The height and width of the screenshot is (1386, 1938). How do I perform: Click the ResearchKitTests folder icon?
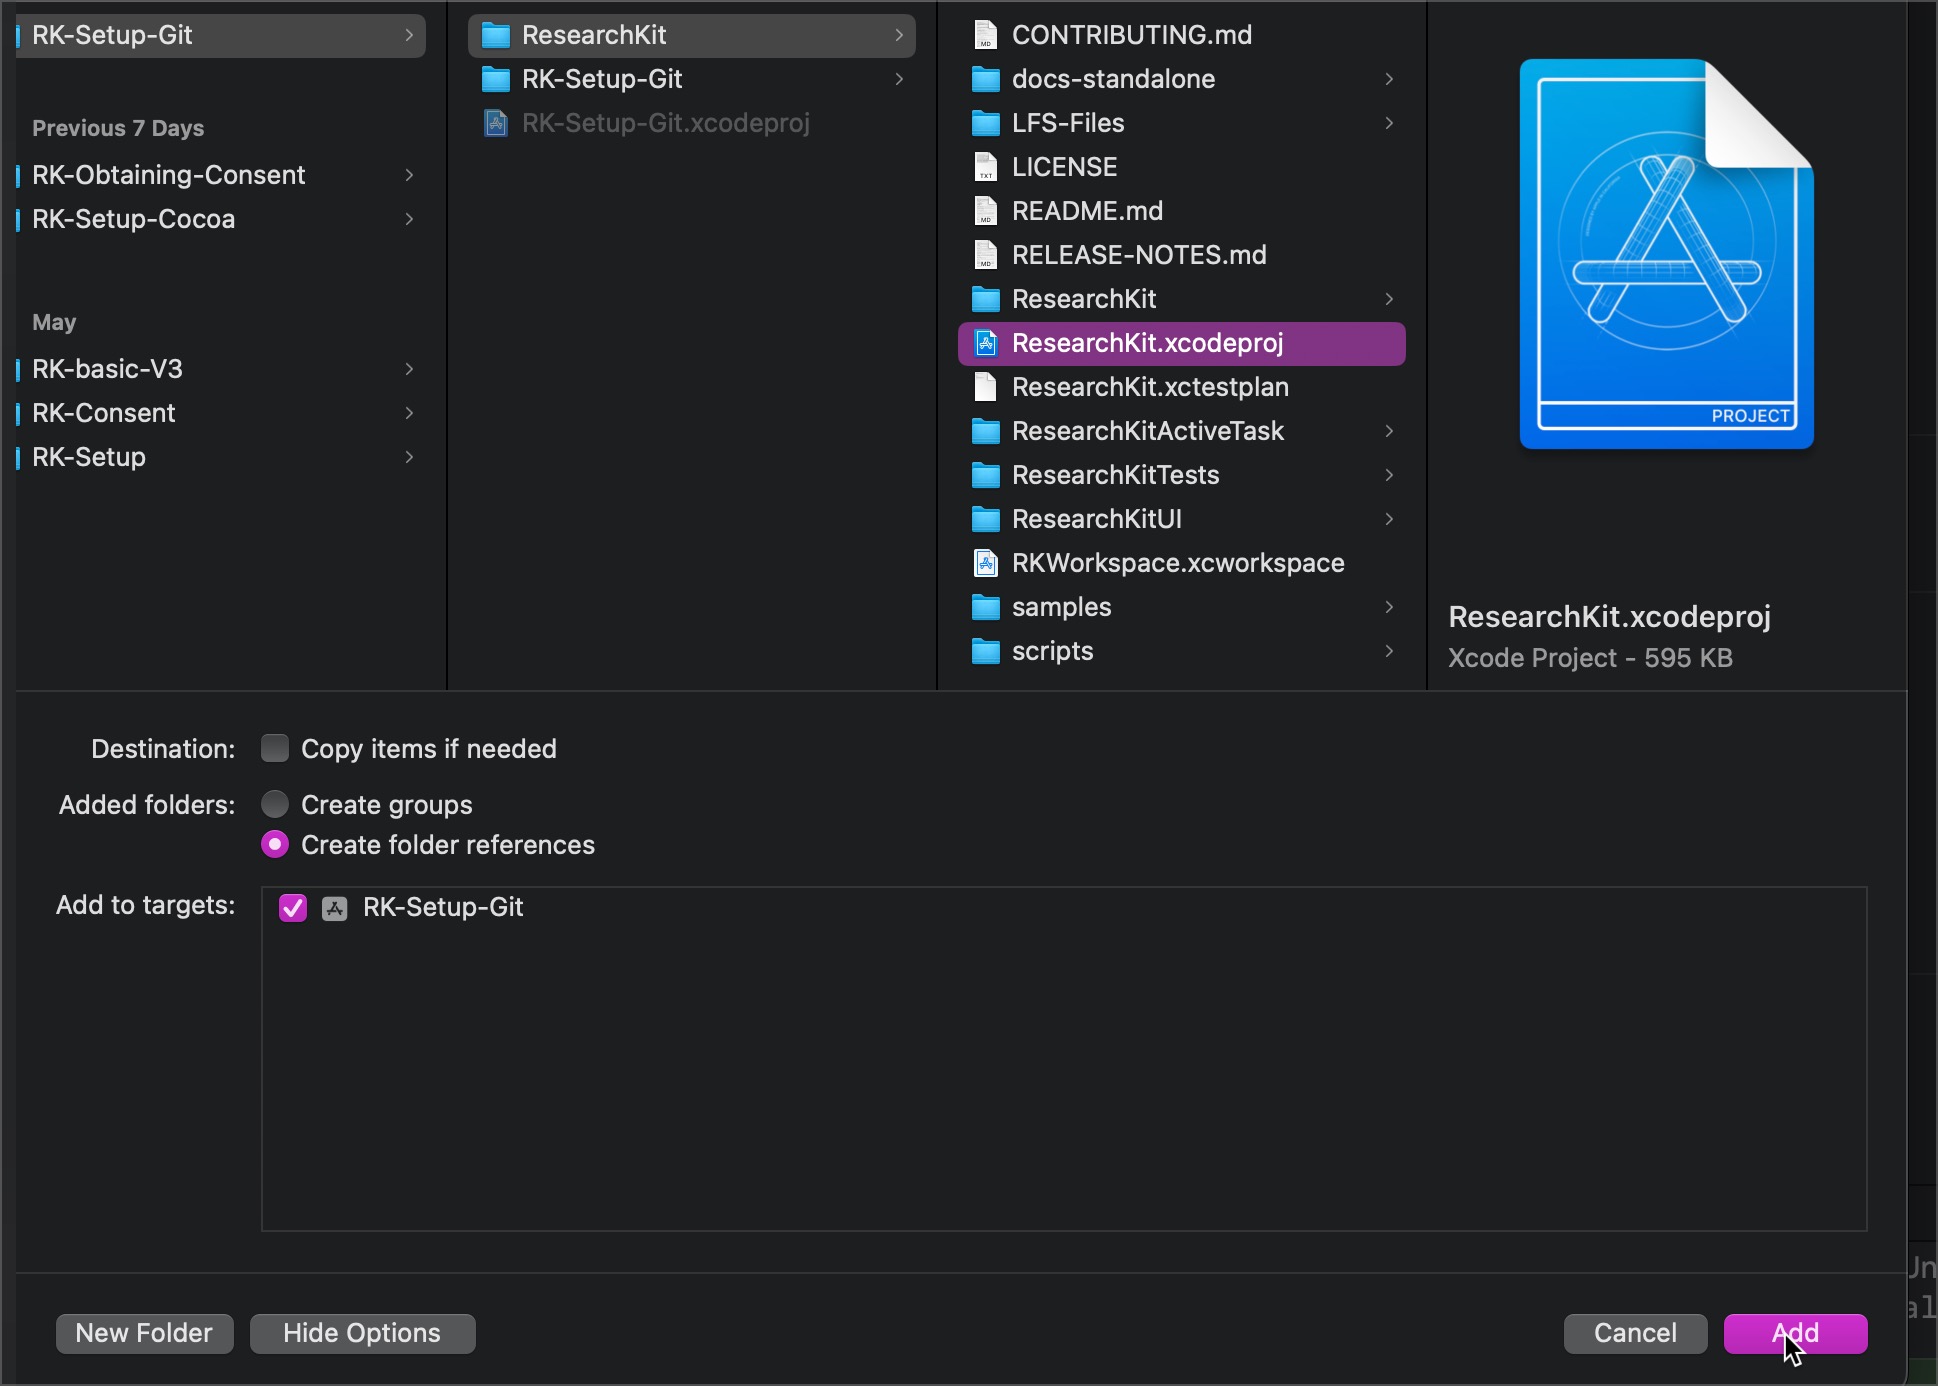(x=986, y=476)
